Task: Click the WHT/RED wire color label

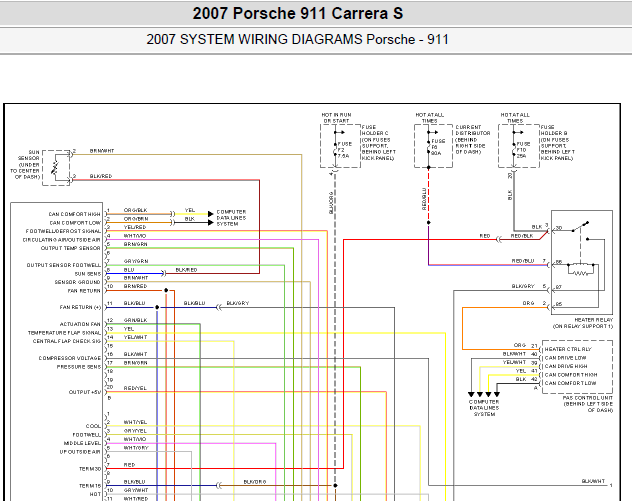Action: [x=136, y=499]
